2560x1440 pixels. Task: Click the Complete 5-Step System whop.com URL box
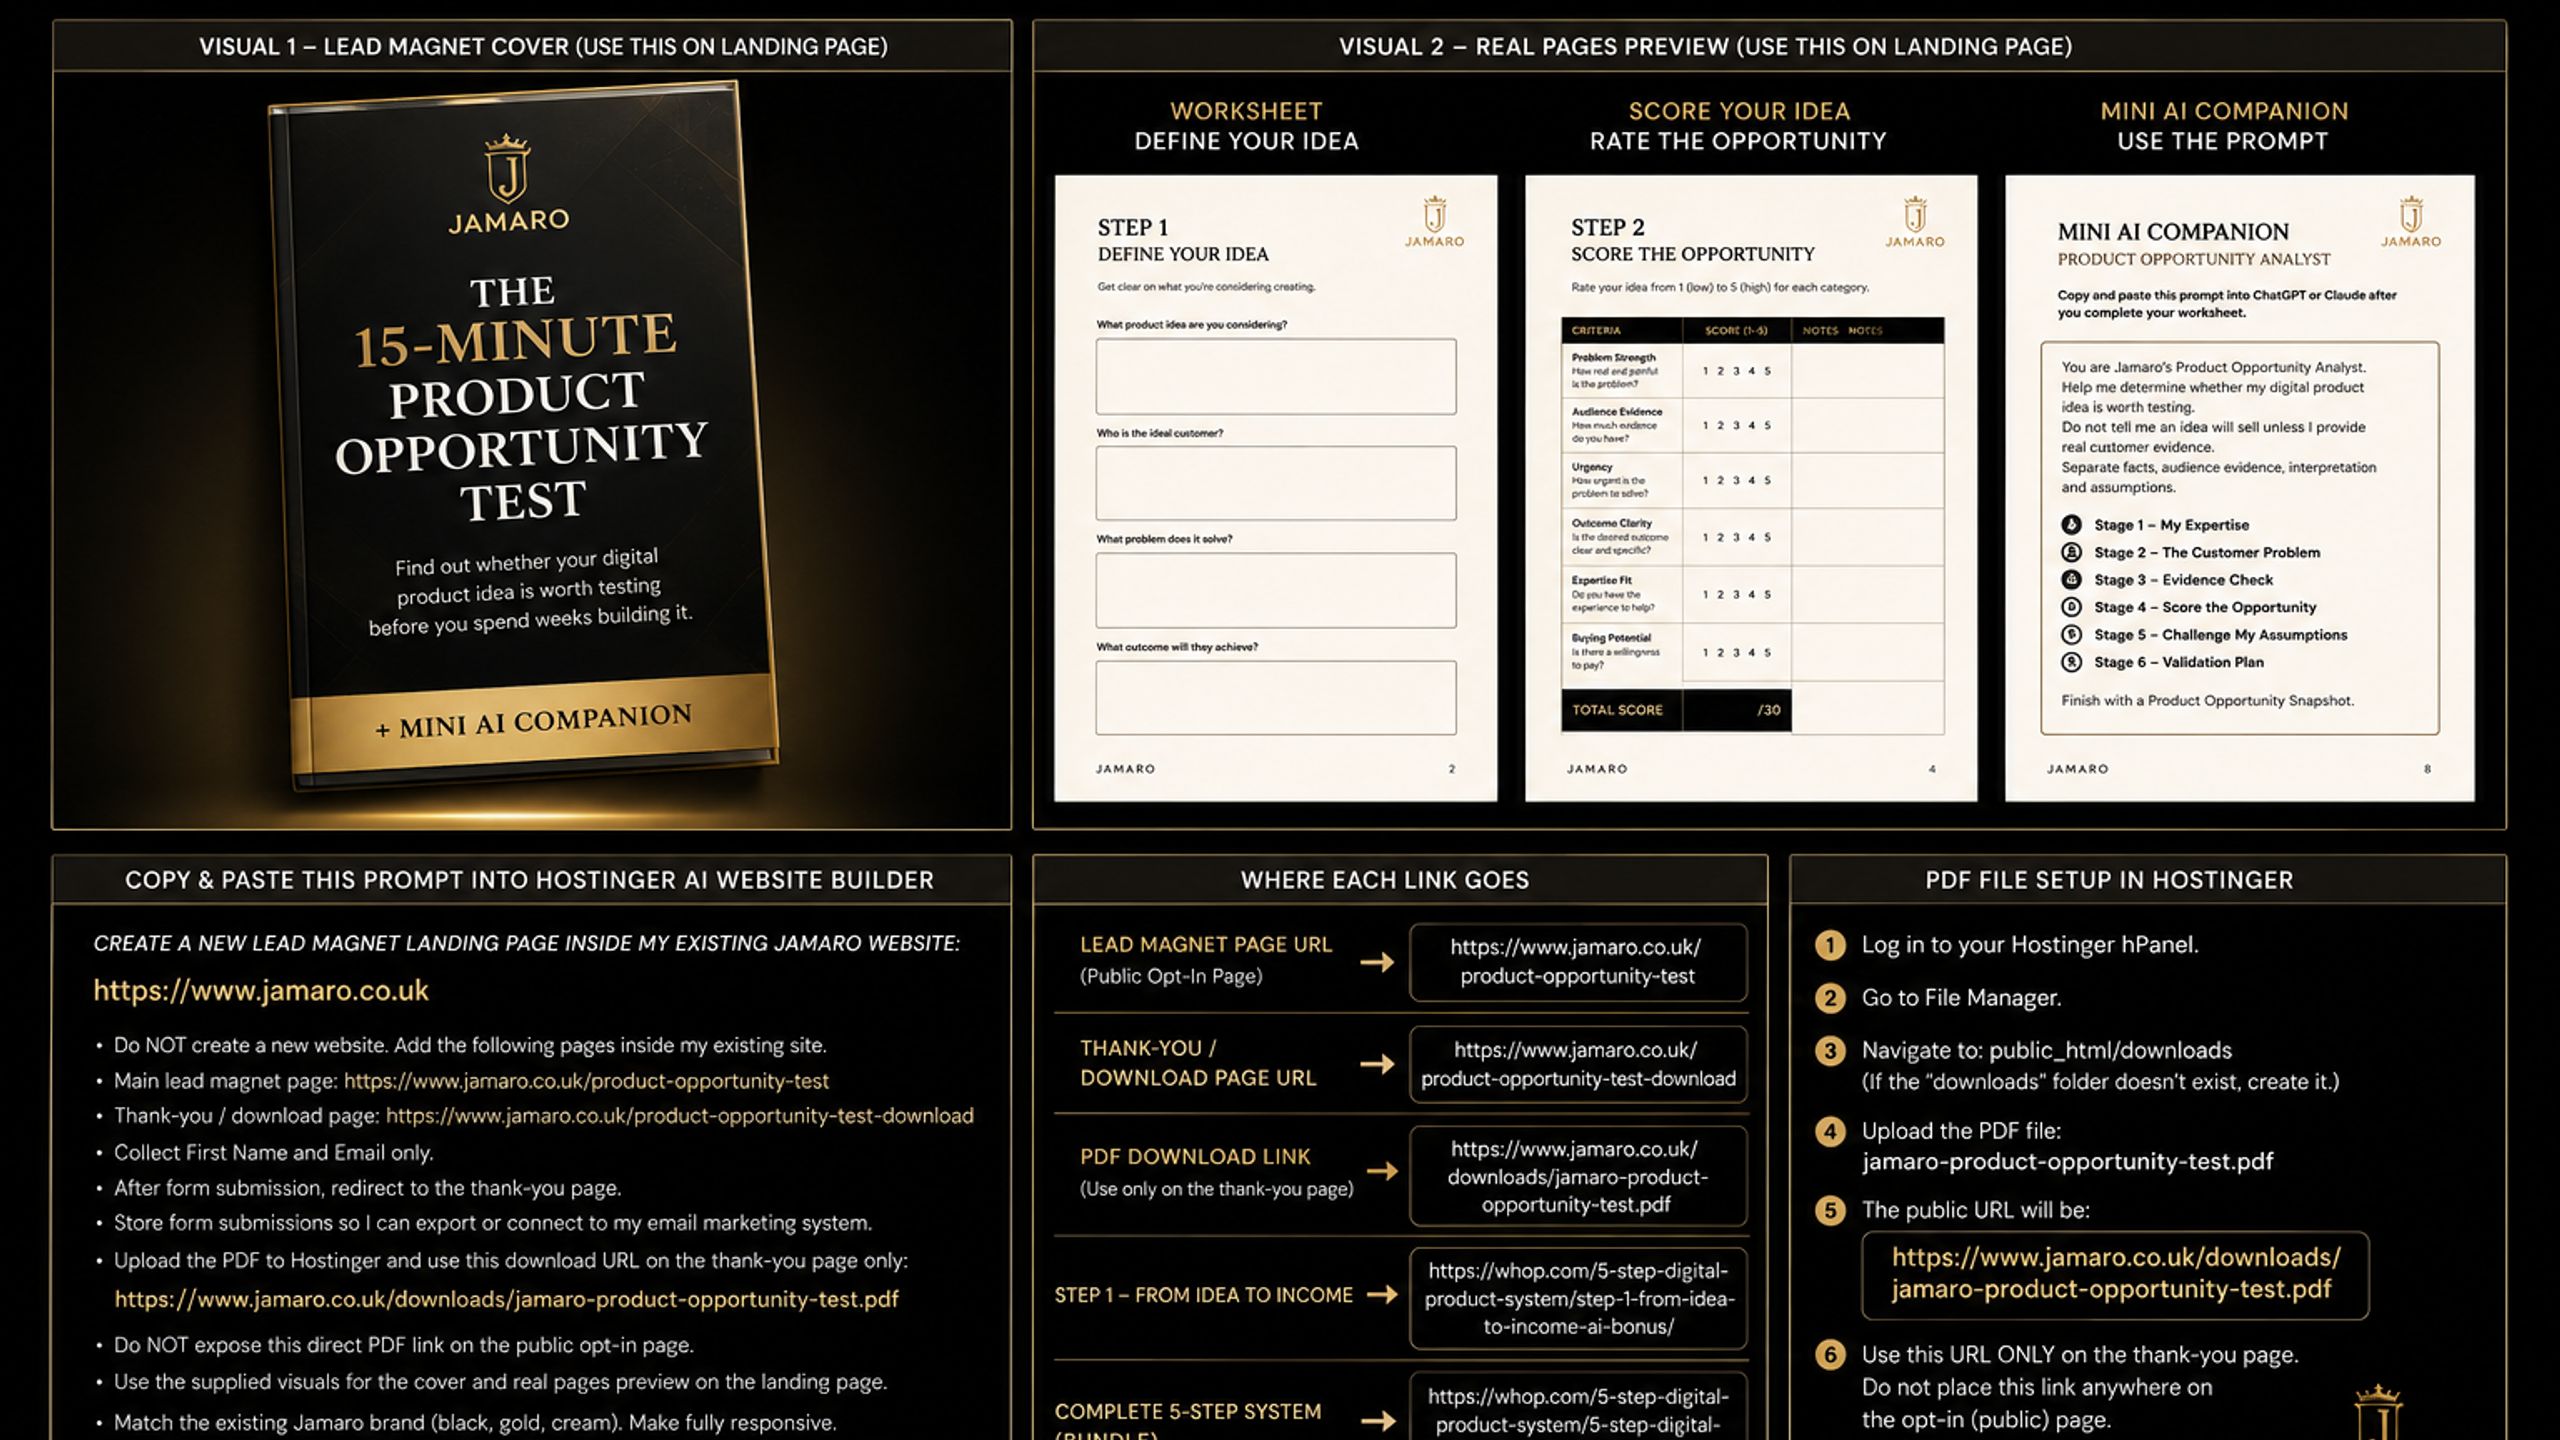[x=1578, y=1408]
